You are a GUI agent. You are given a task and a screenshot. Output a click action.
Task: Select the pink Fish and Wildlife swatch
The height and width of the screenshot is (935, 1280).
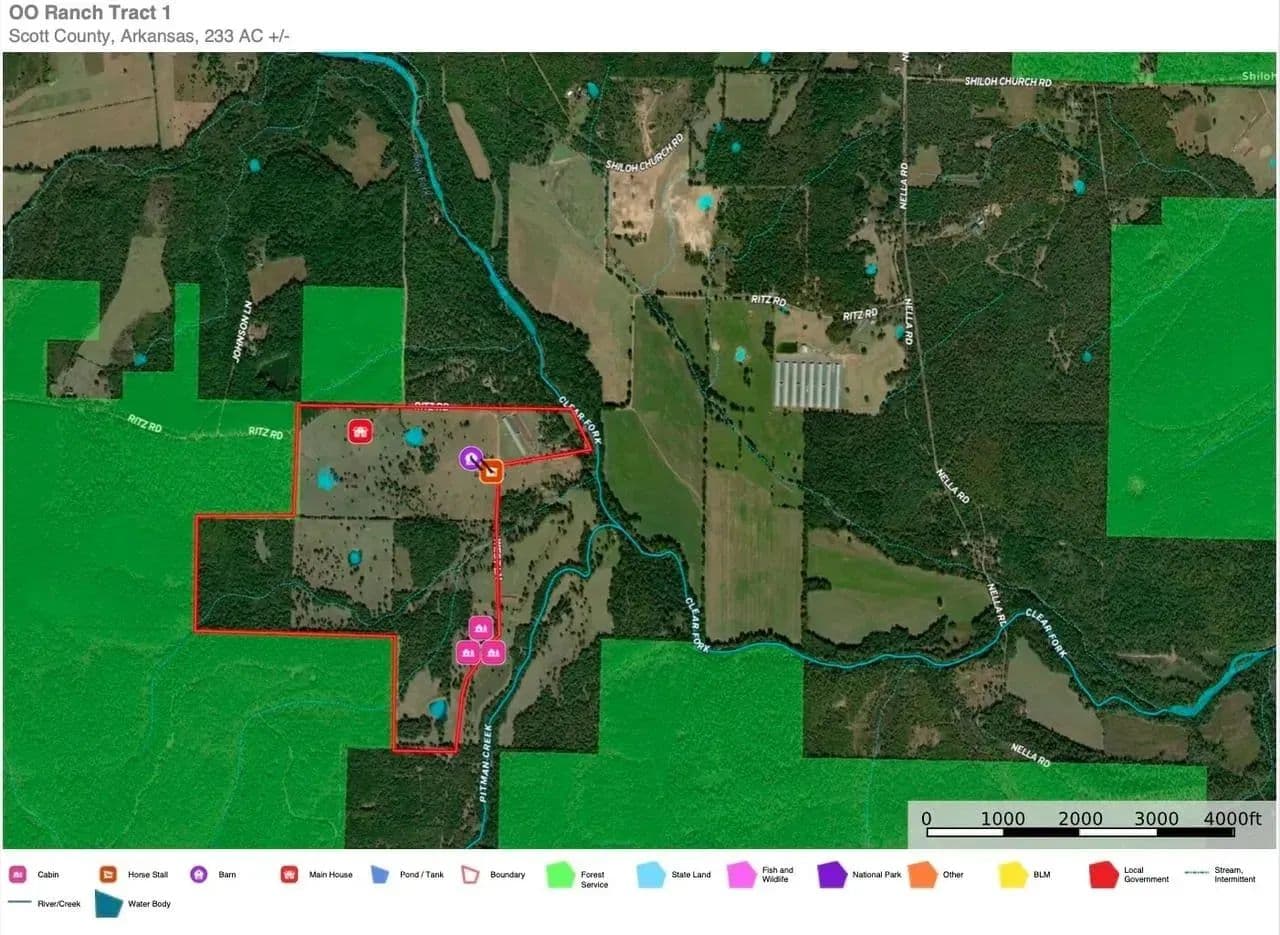[x=741, y=875]
